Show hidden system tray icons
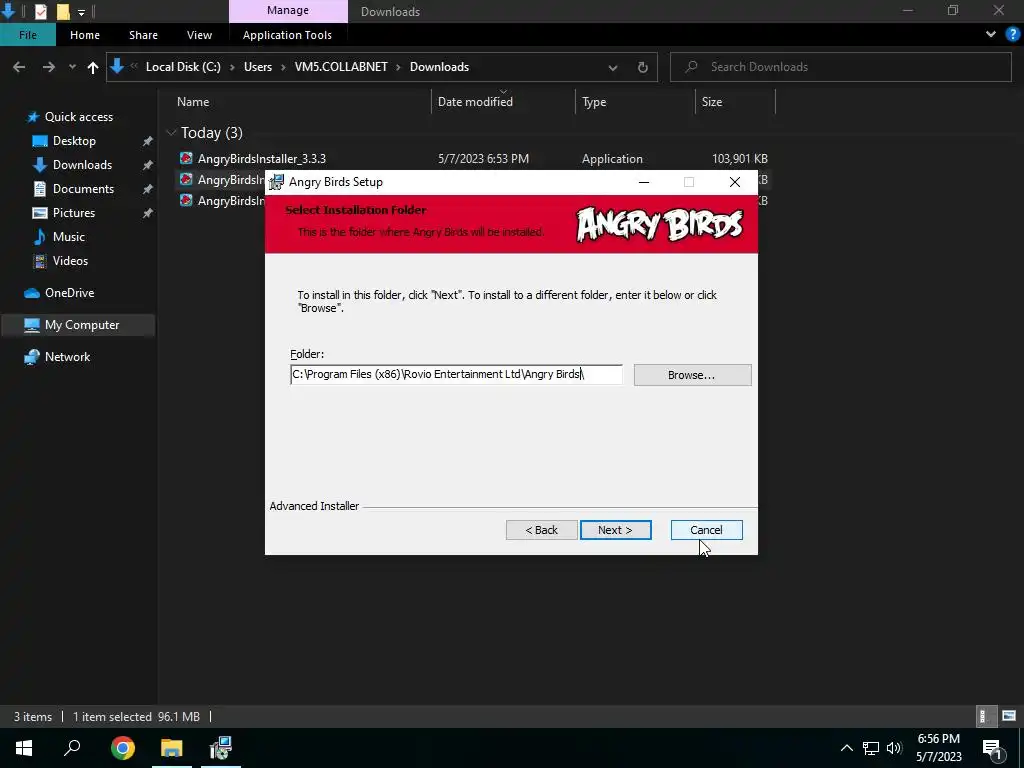This screenshot has width=1024, height=768. coord(846,748)
